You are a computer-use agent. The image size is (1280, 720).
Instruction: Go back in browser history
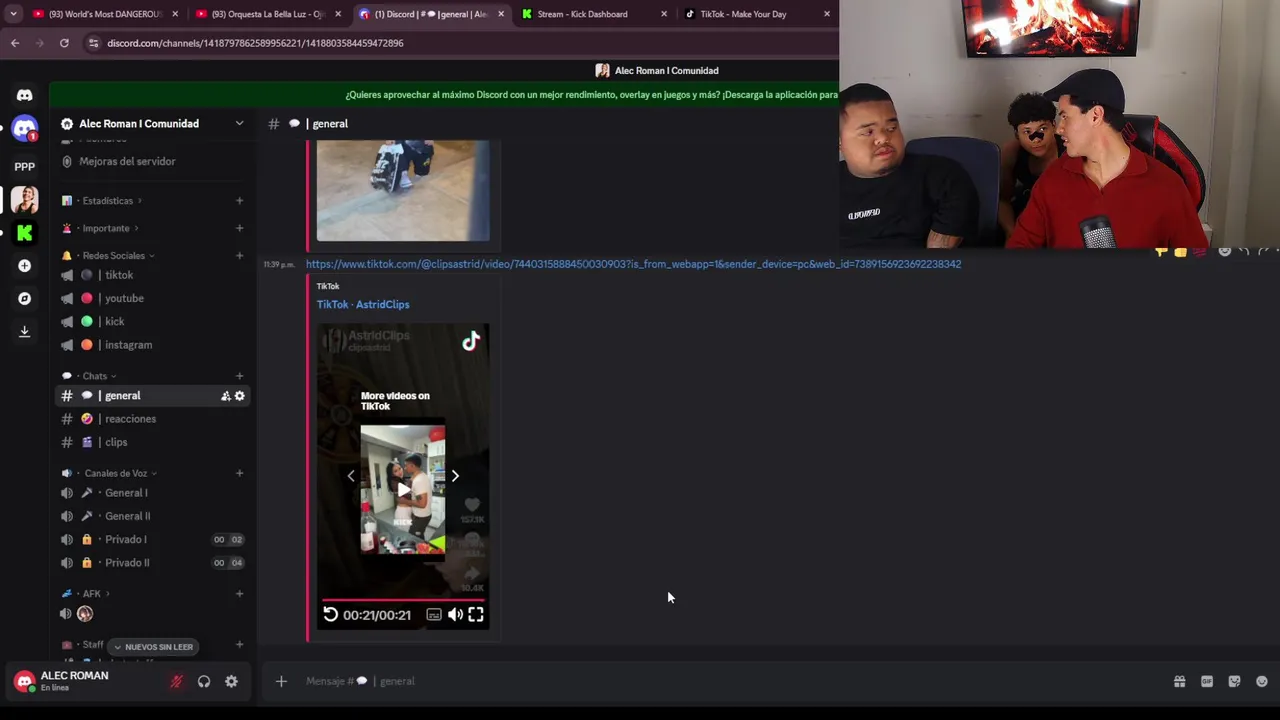[15, 43]
